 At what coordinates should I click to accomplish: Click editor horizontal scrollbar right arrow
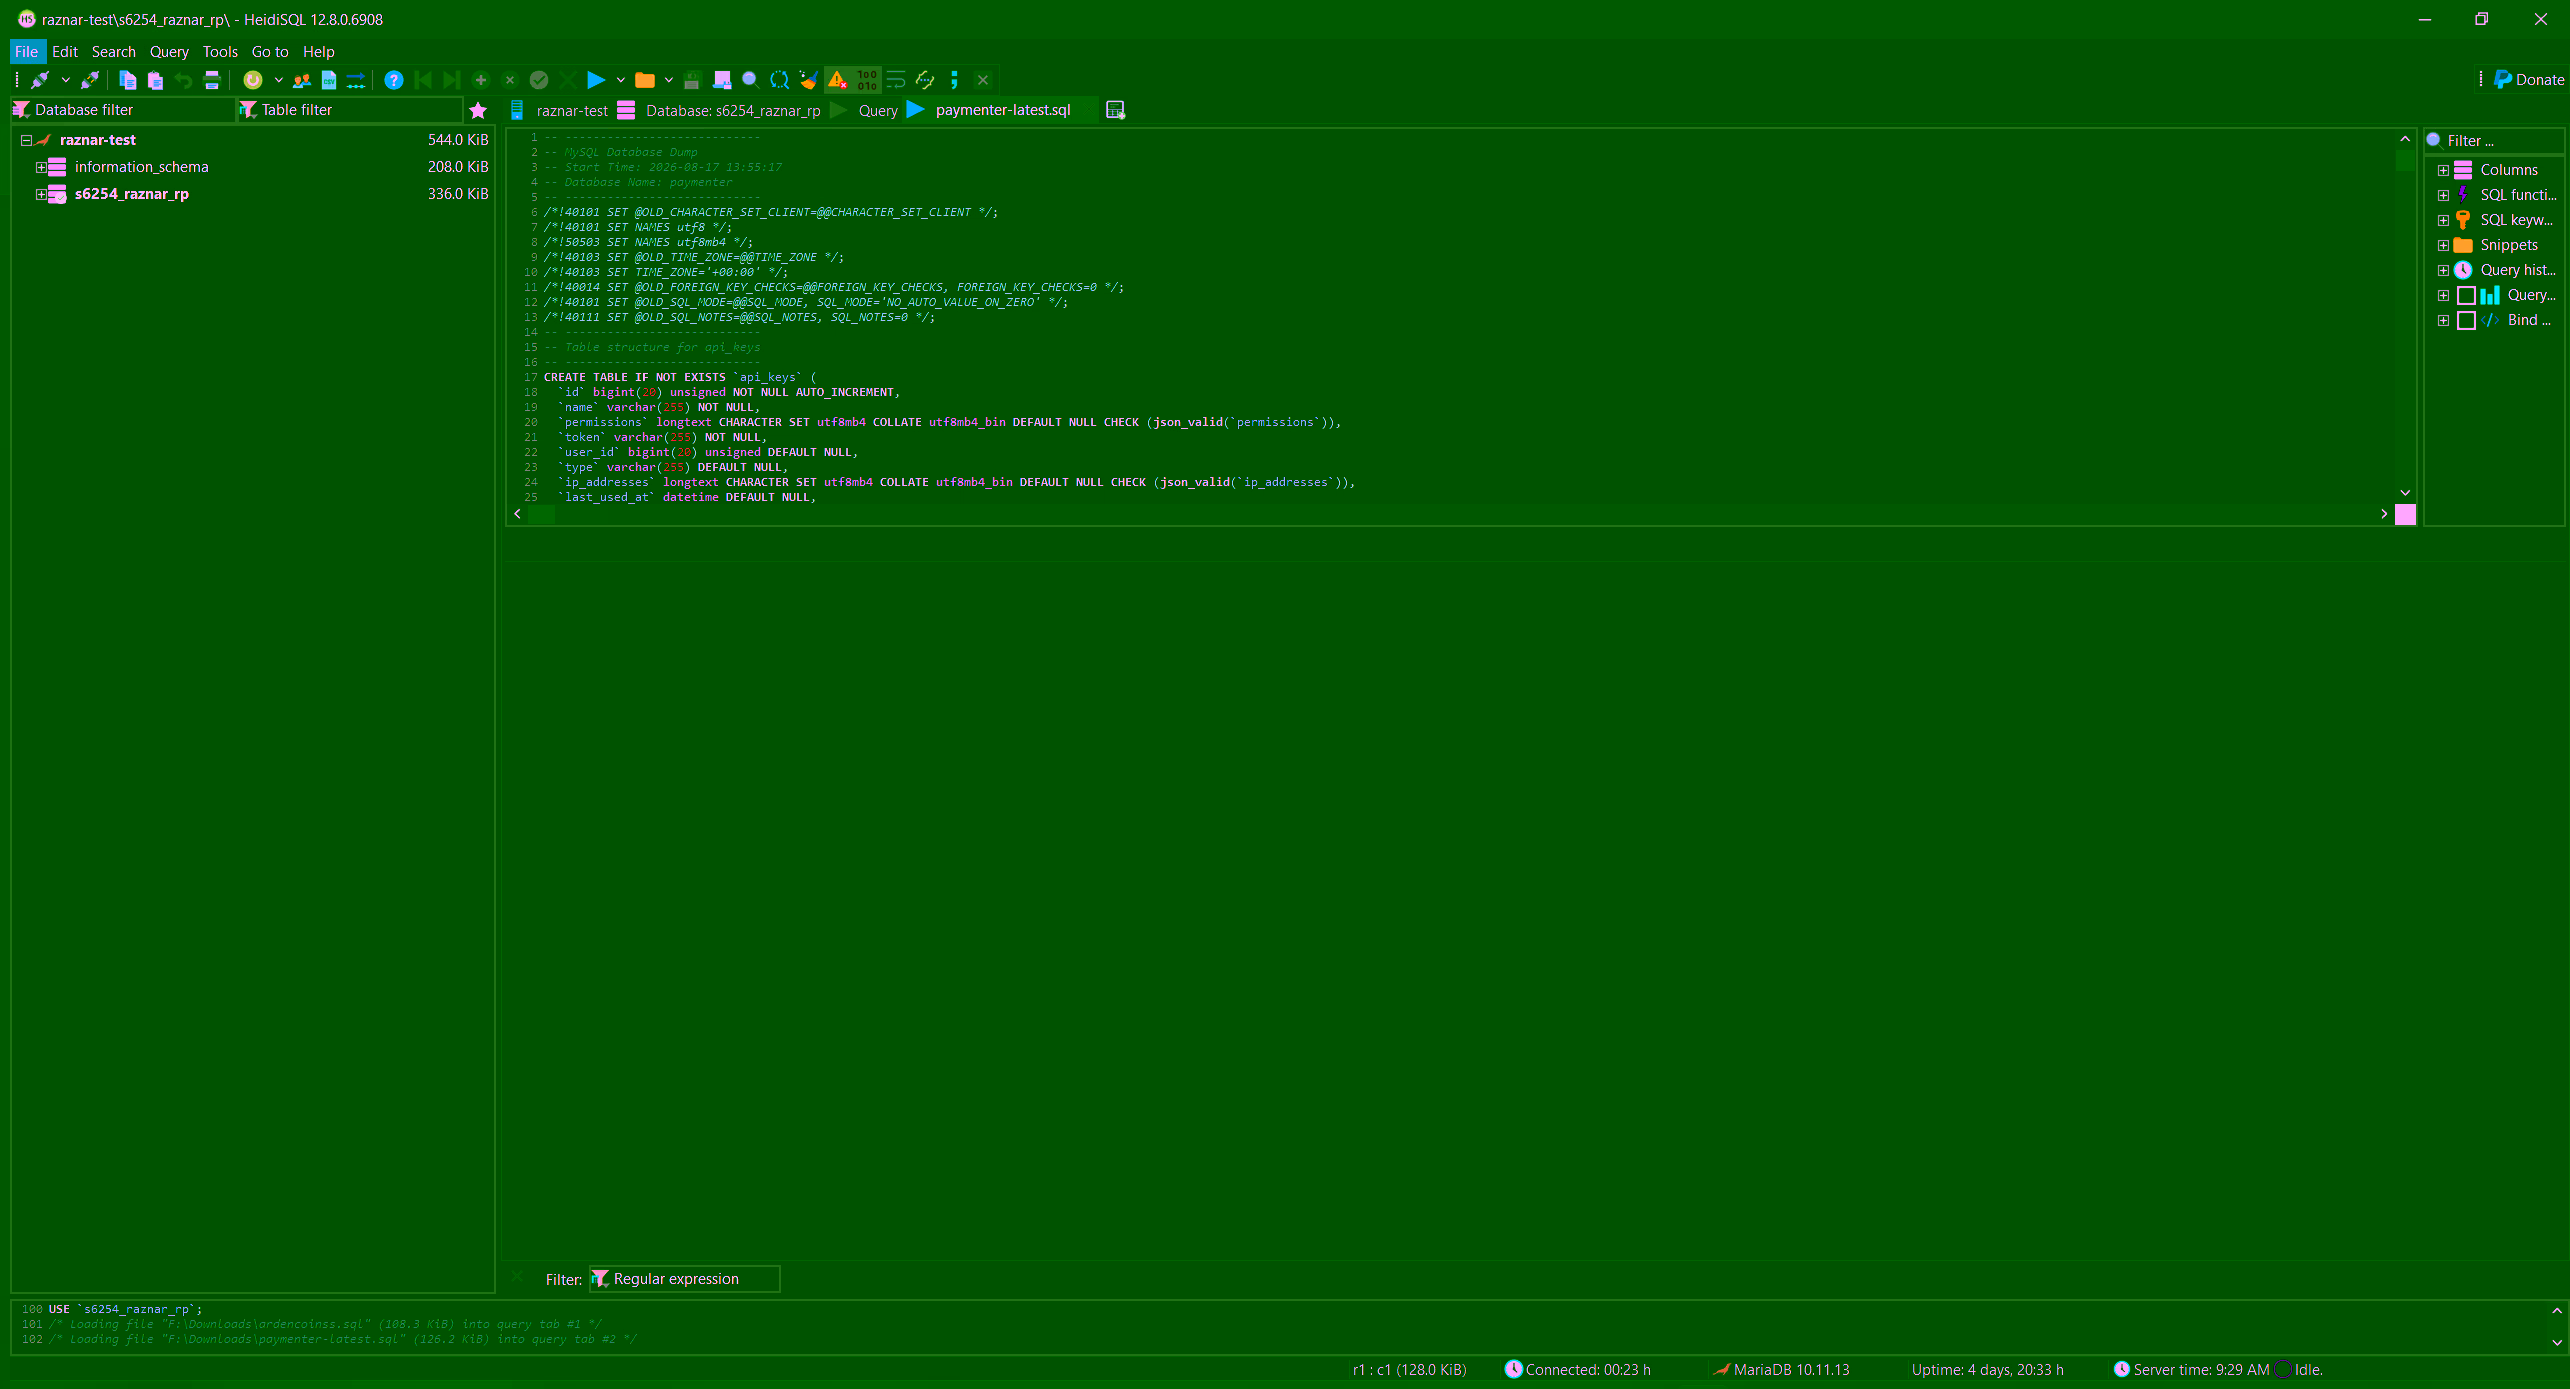click(x=2384, y=514)
